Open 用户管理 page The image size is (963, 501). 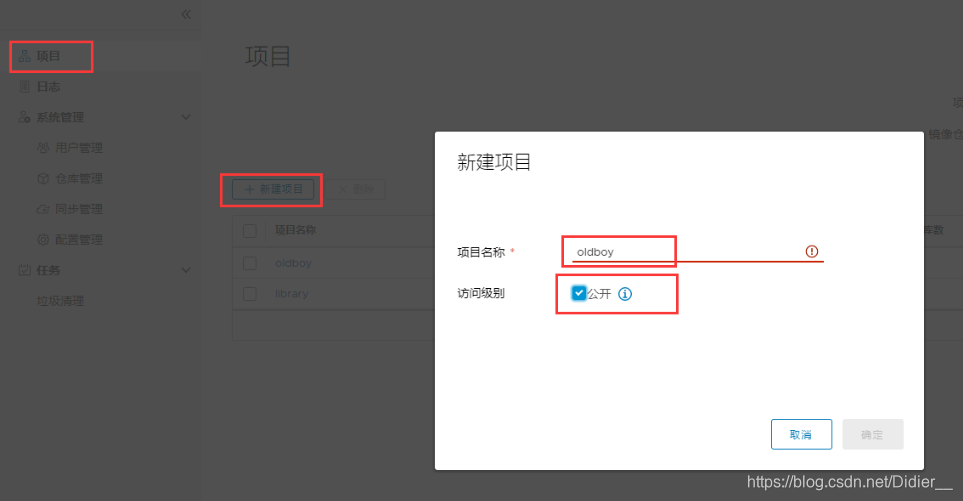tap(79, 147)
